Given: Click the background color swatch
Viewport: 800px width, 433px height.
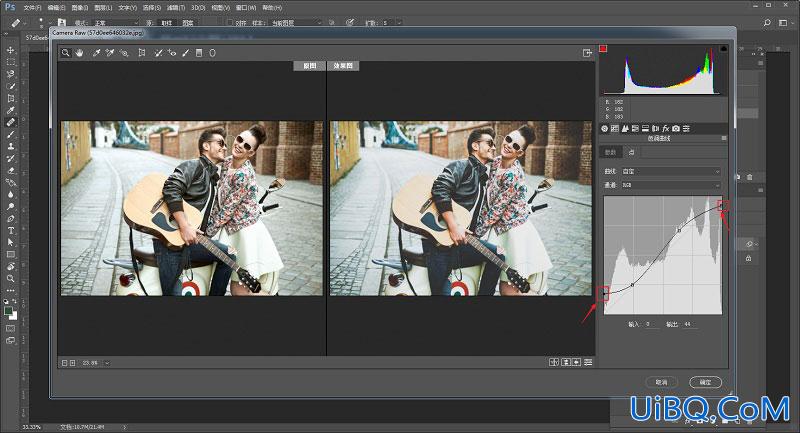Looking at the screenshot, I should click(x=14, y=316).
